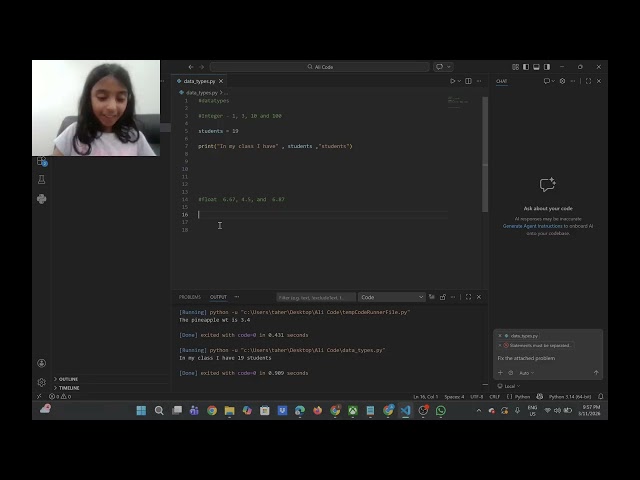640x480 pixels.
Task: Select the Python 3.14 interpreter
Action: (x=570, y=397)
